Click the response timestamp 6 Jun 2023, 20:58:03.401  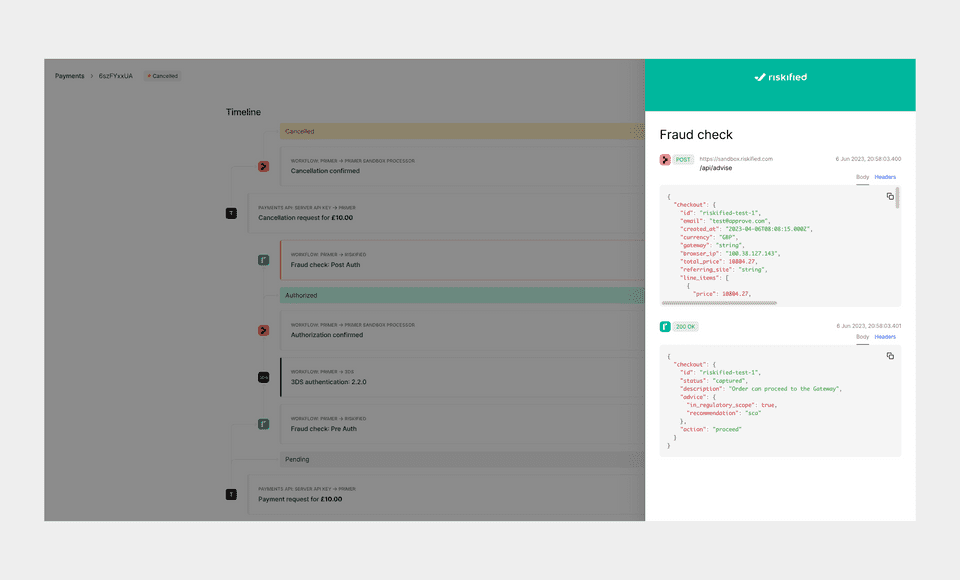pyautogui.click(x=868, y=326)
